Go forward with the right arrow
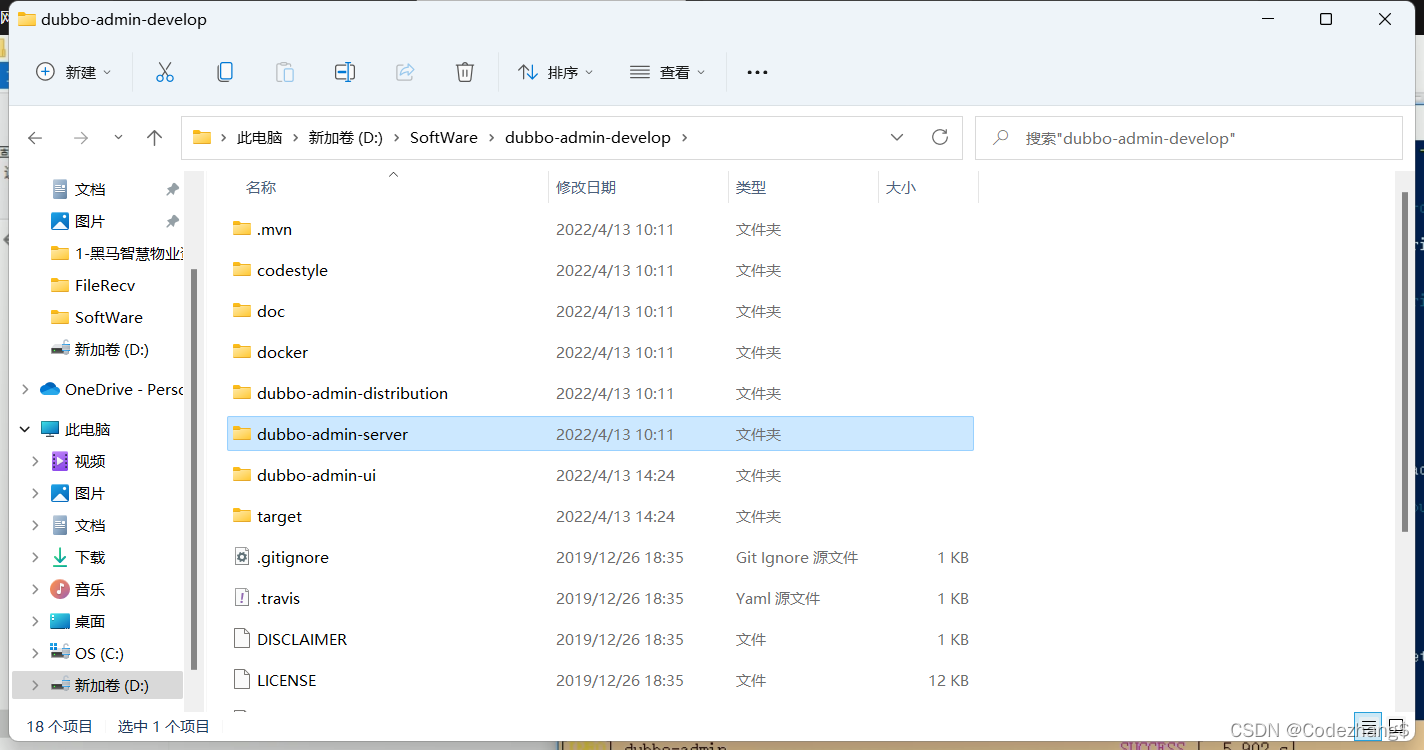The height and width of the screenshot is (750, 1424). tap(81, 138)
